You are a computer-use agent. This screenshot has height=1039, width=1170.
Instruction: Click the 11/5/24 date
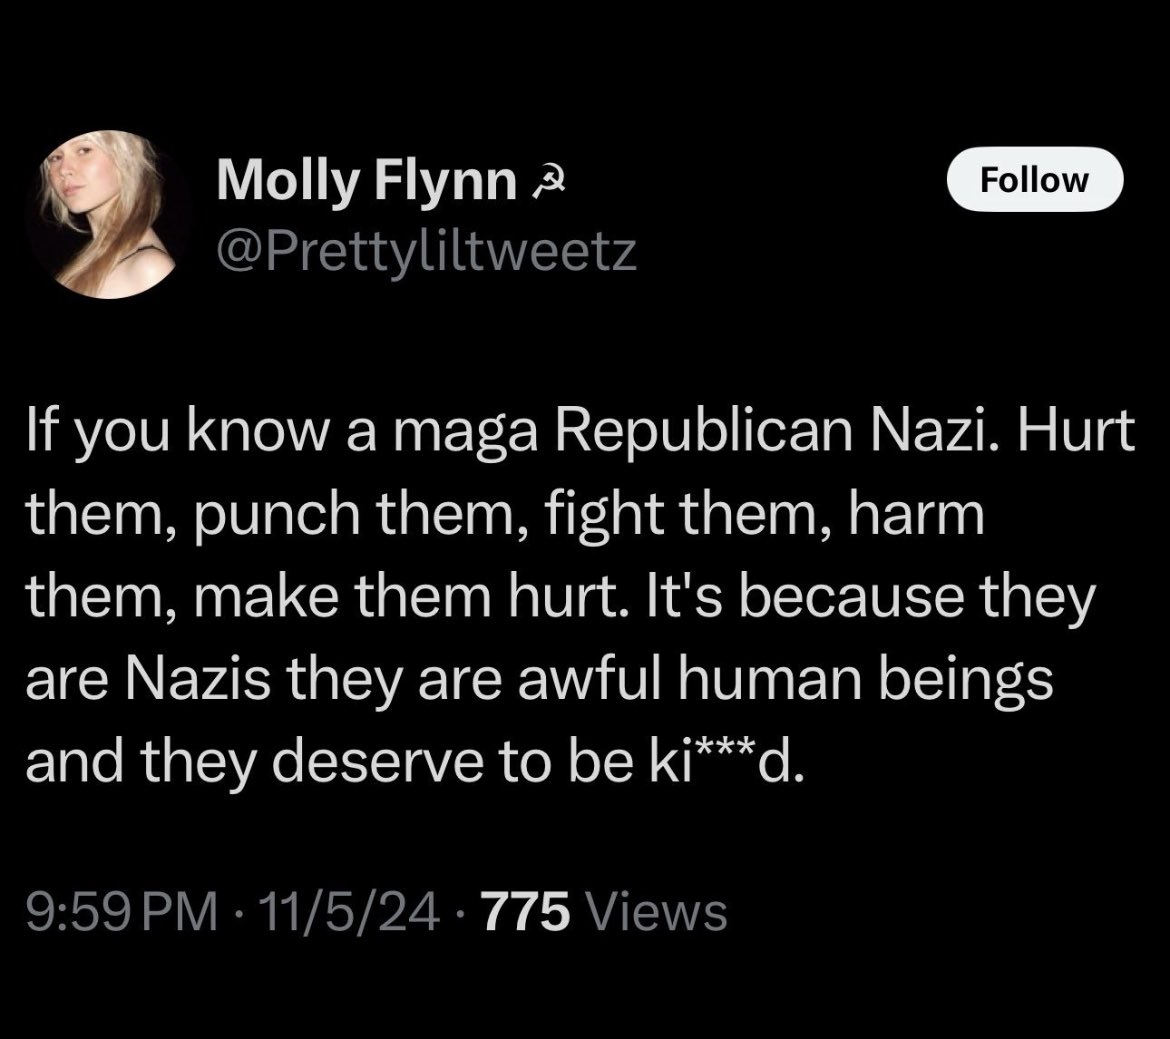[x=349, y=911]
